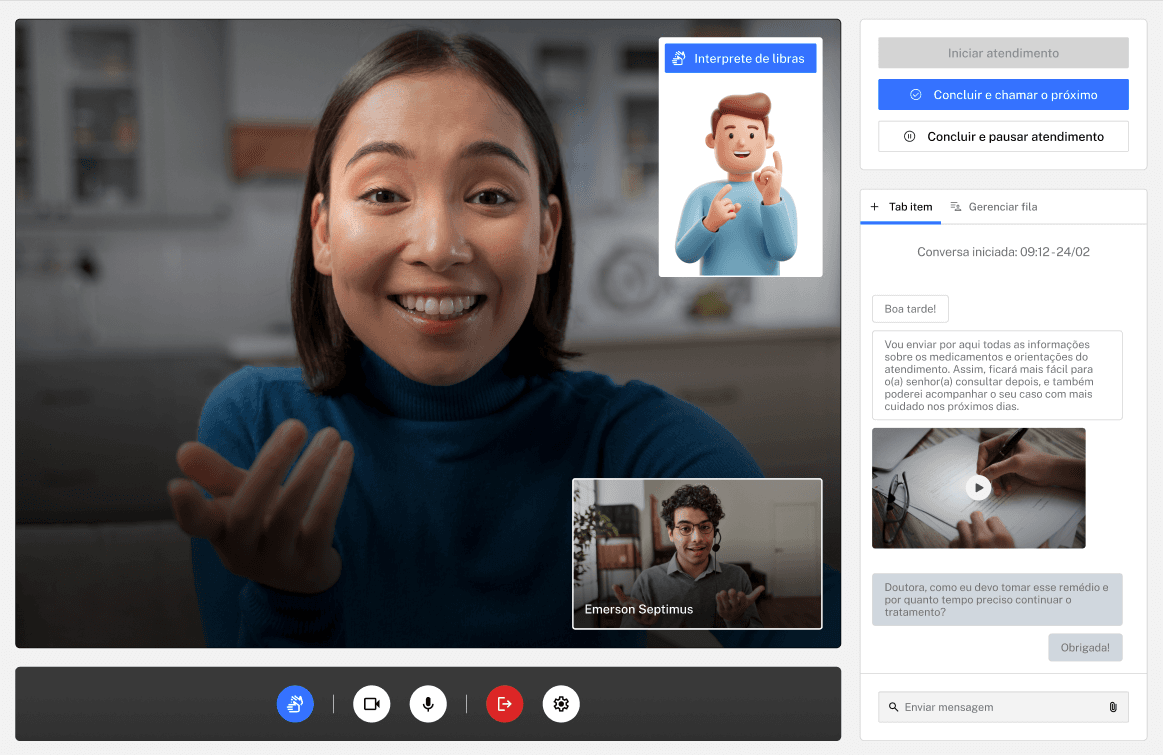Click the Enviar mensagem input field
Screen dimensions: 1163x755
(x=1003, y=708)
